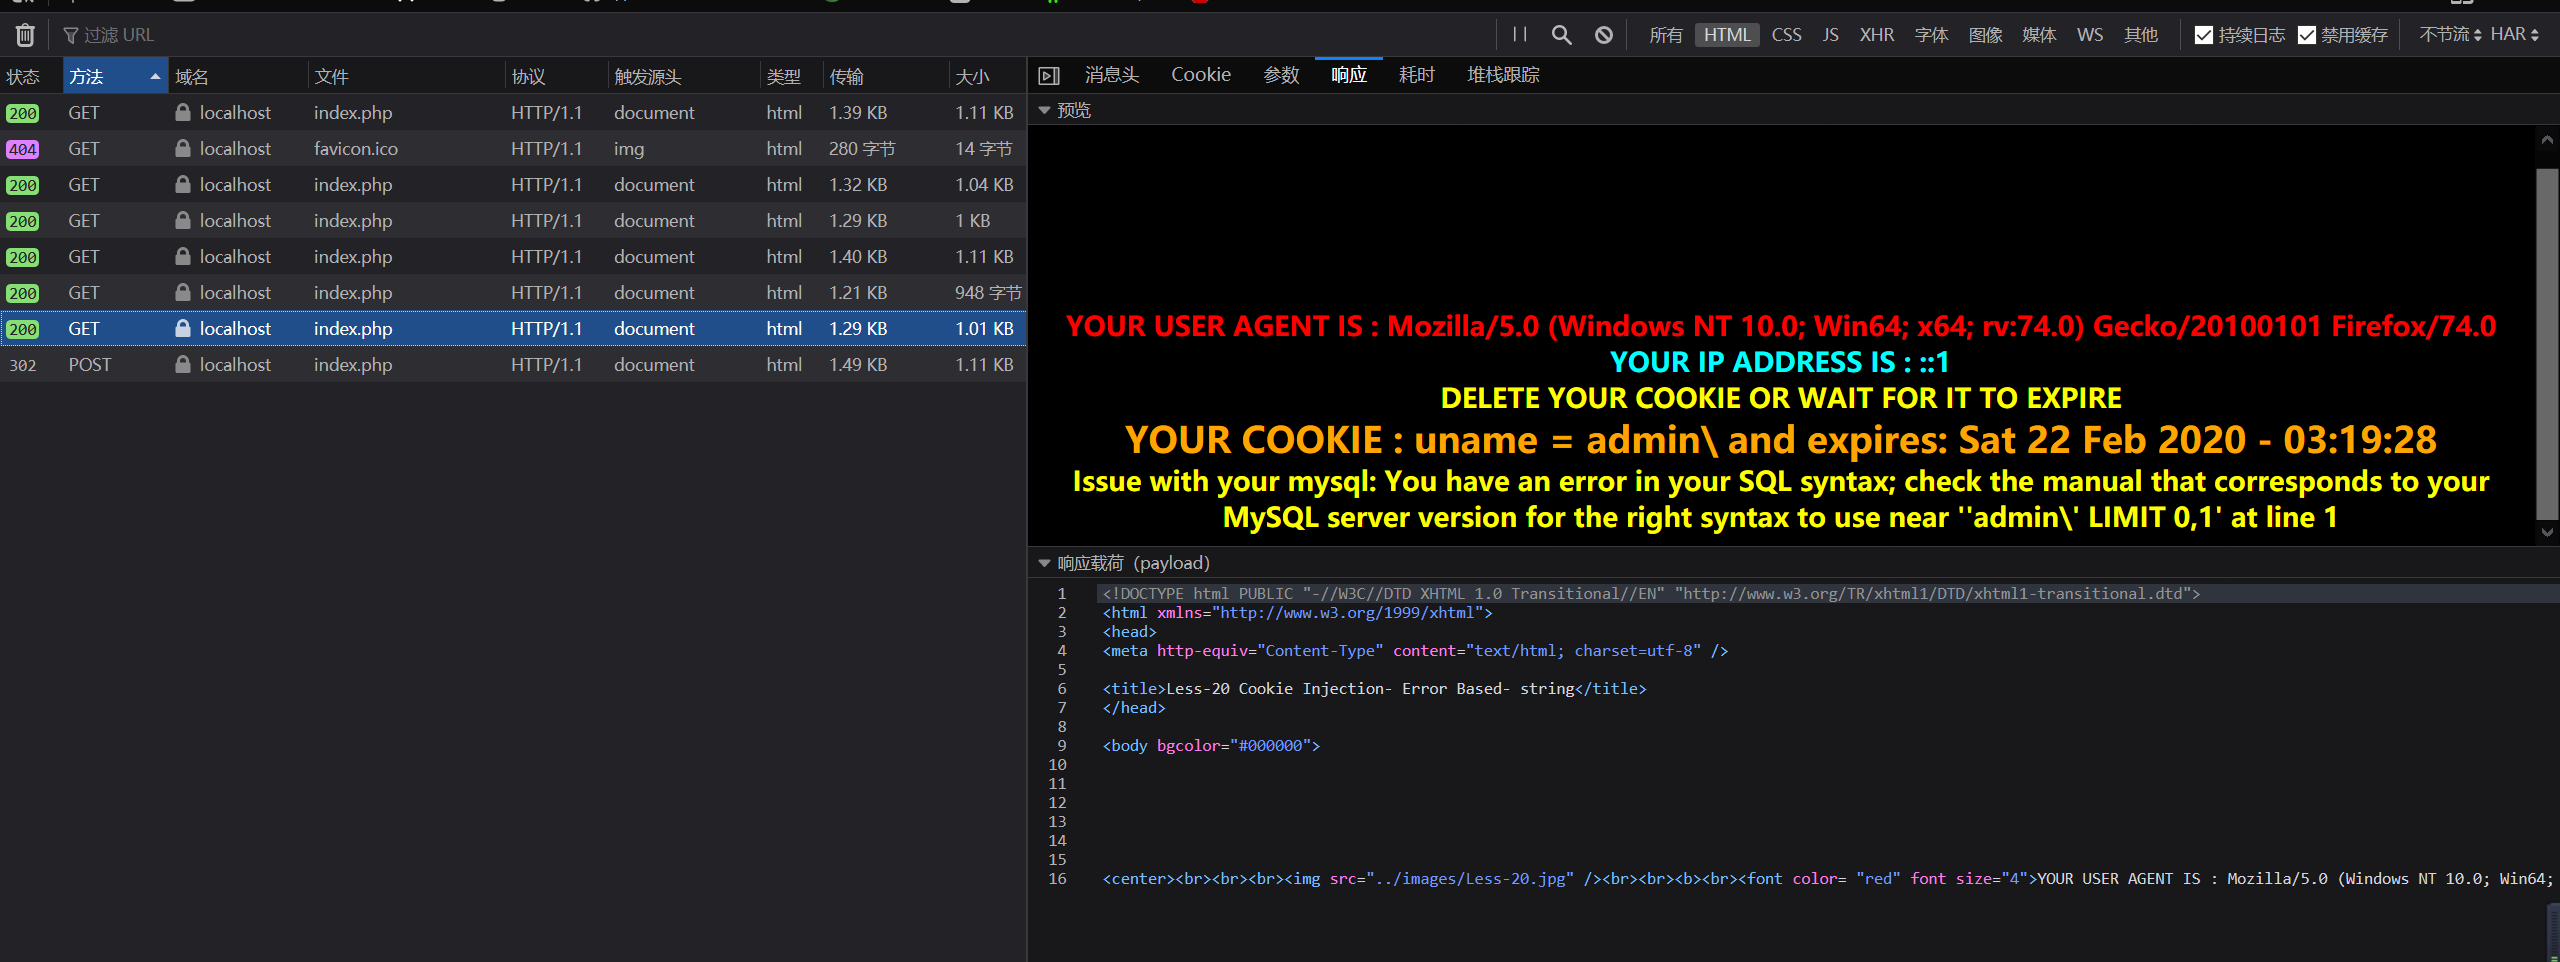Select the request with 1.32 KB transfer
The width and height of the screenshot is (2560, 962).
[x=513, y=185]
